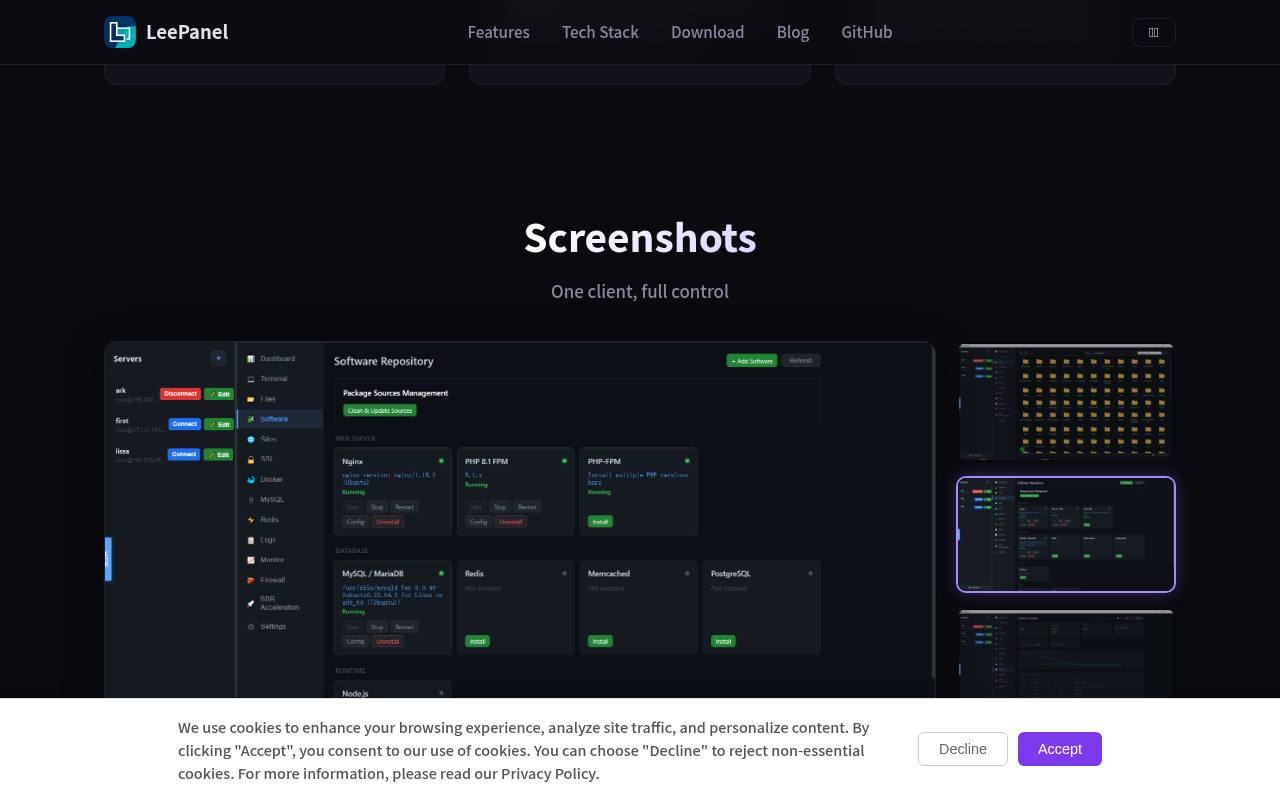The height and width of the screenshot is (800, 1280).
Task: Click the Files folder icon in the sidebar
Action: coord(251,399)
